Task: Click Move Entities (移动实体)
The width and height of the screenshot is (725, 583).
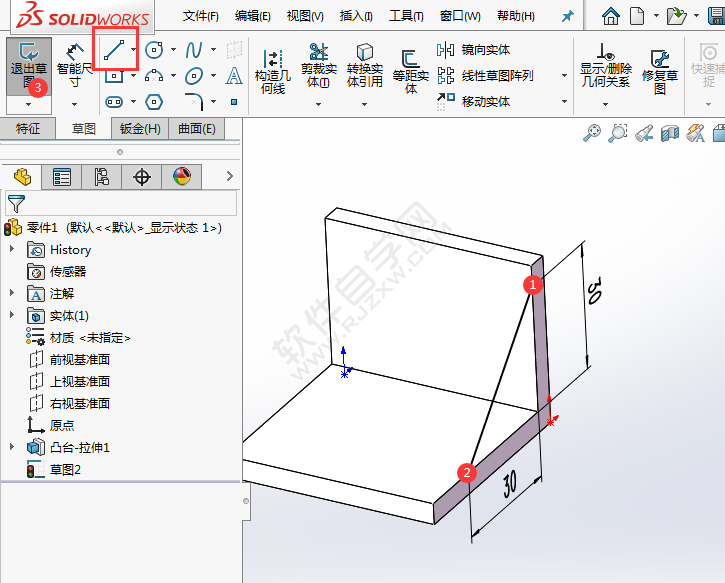Action: coord(473,101)
